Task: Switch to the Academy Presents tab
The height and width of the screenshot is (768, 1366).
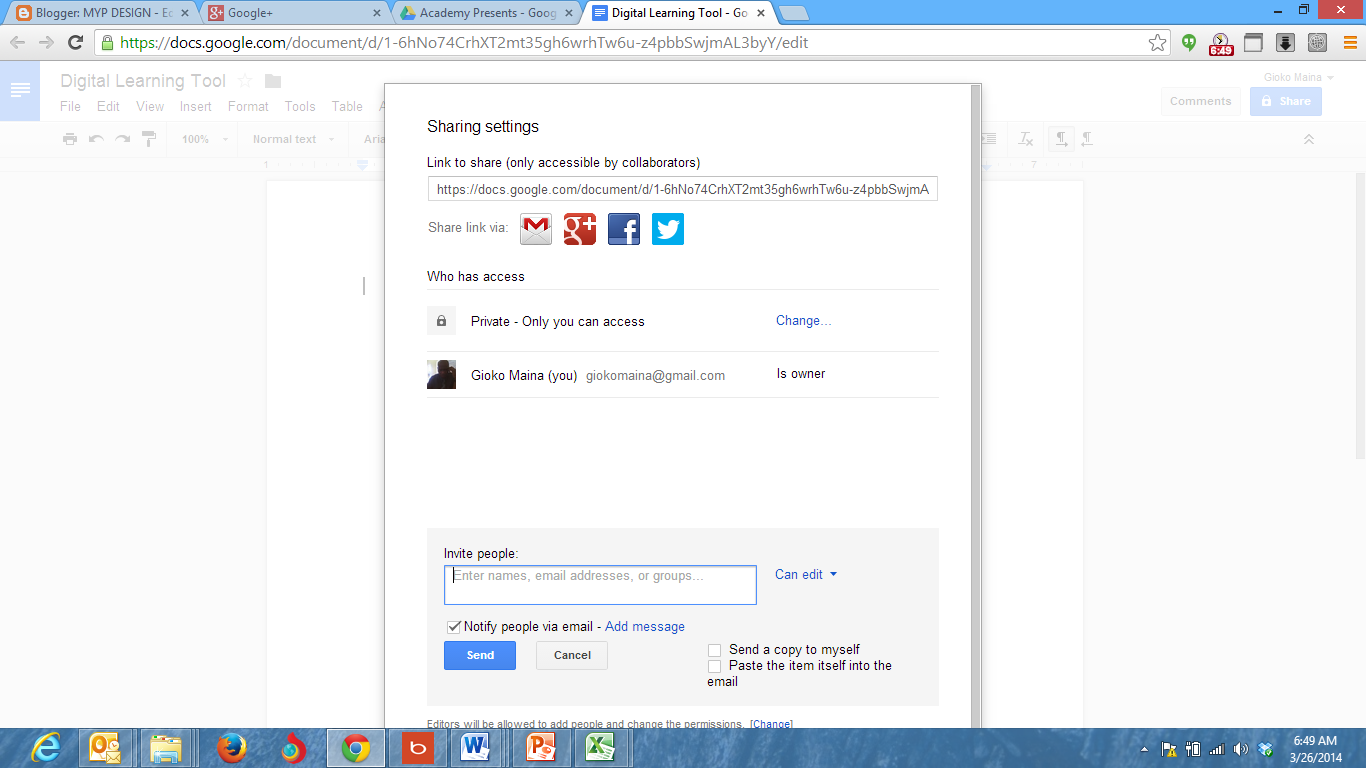Action: coord(486,13)
